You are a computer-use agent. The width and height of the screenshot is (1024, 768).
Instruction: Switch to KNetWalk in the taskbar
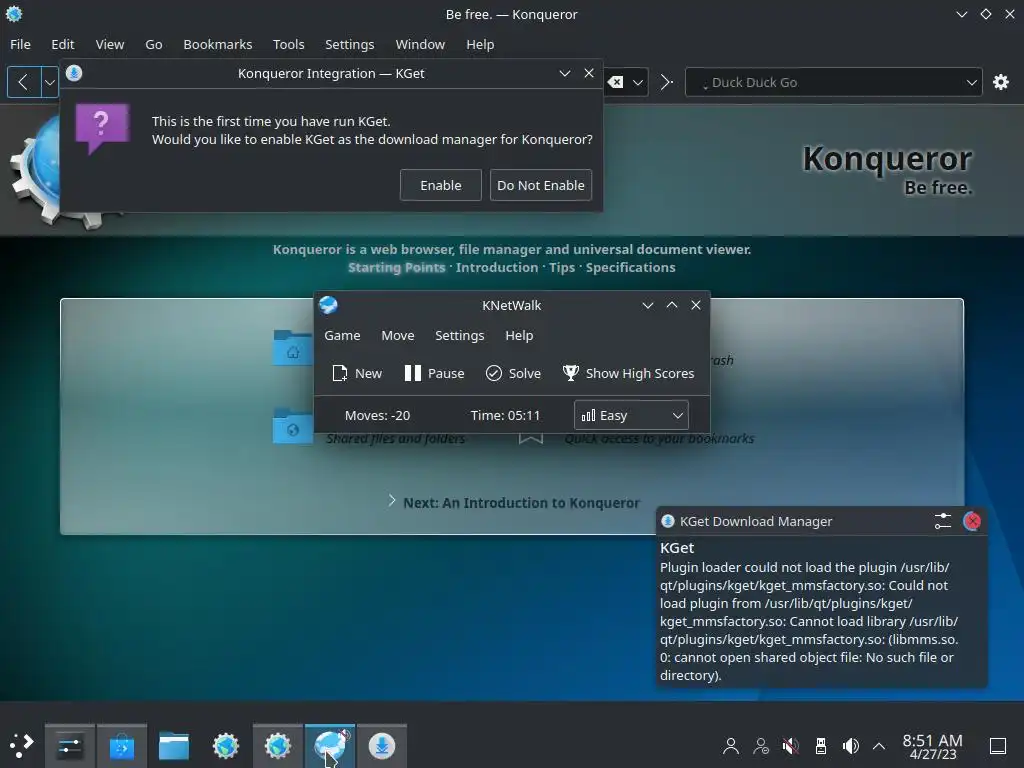(x=330, y=746)
